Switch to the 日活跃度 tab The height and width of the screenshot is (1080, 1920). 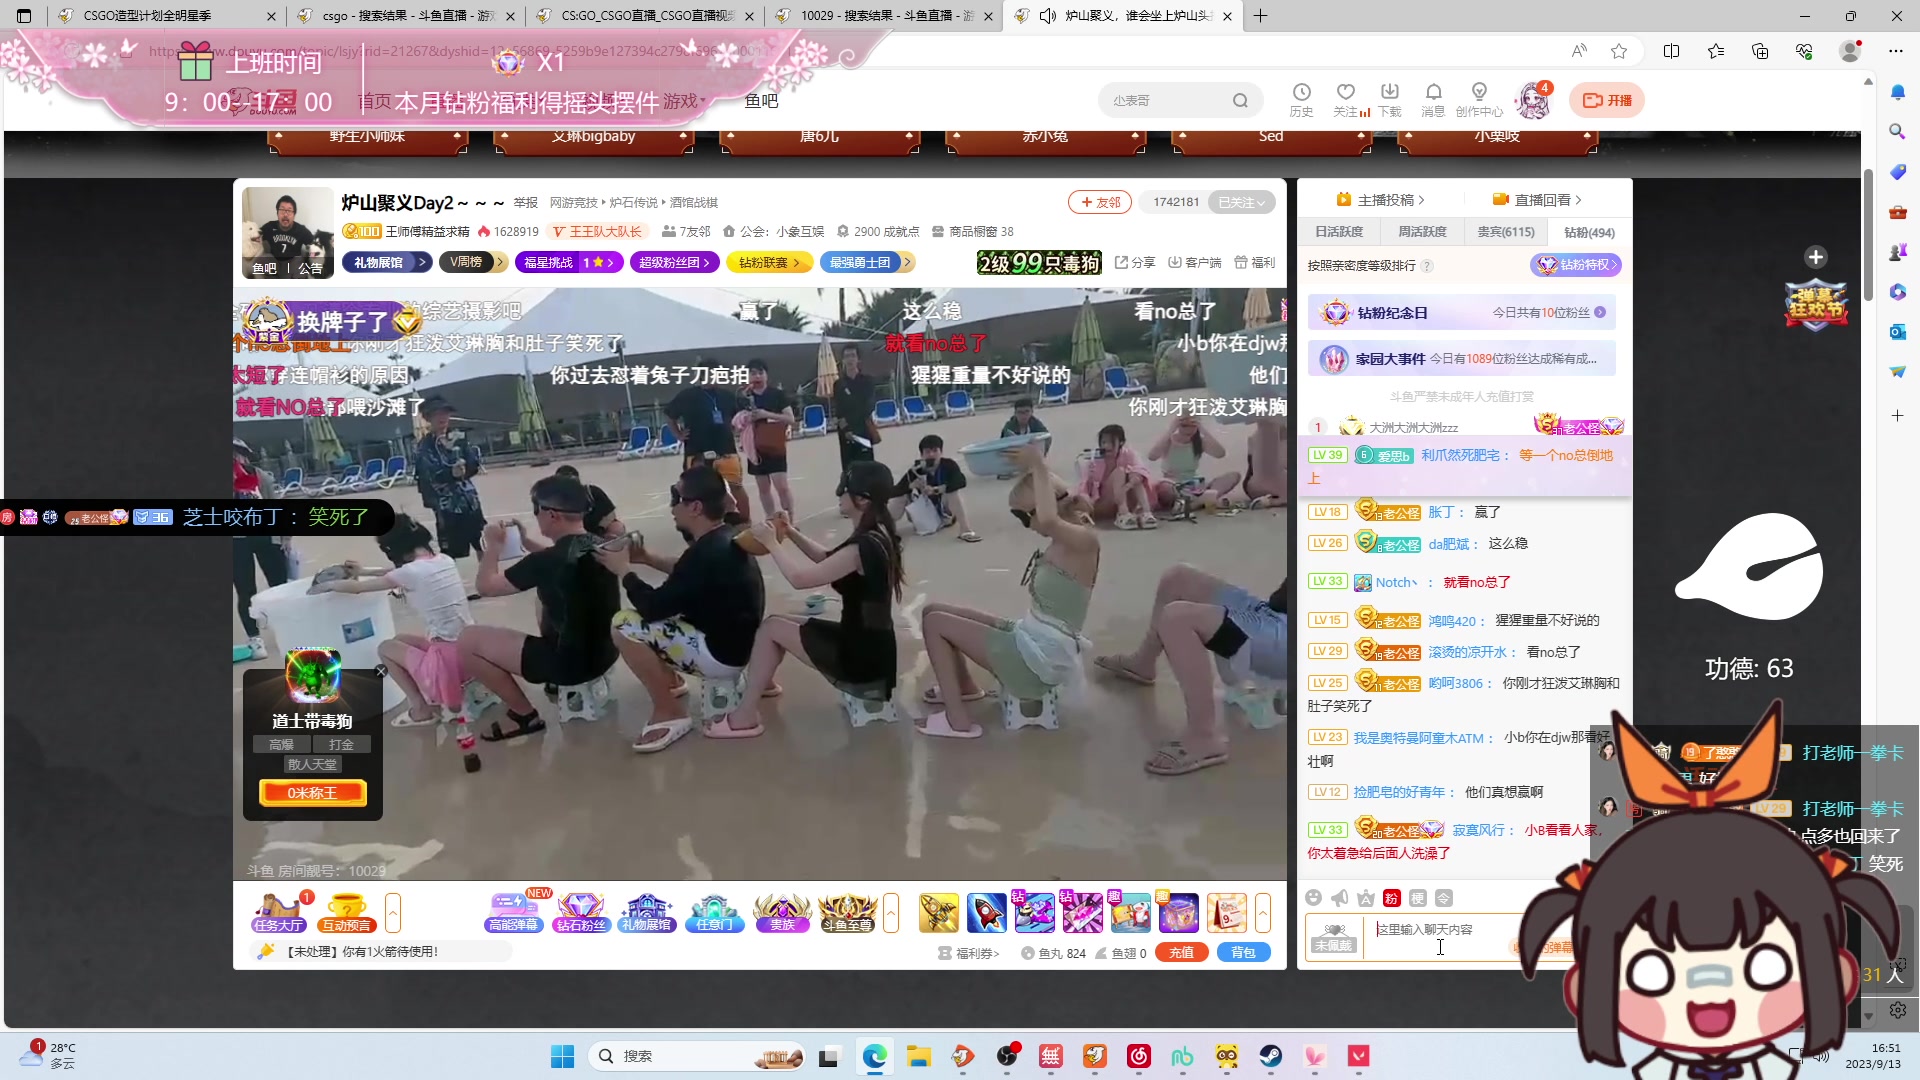tap(1339, 232)
